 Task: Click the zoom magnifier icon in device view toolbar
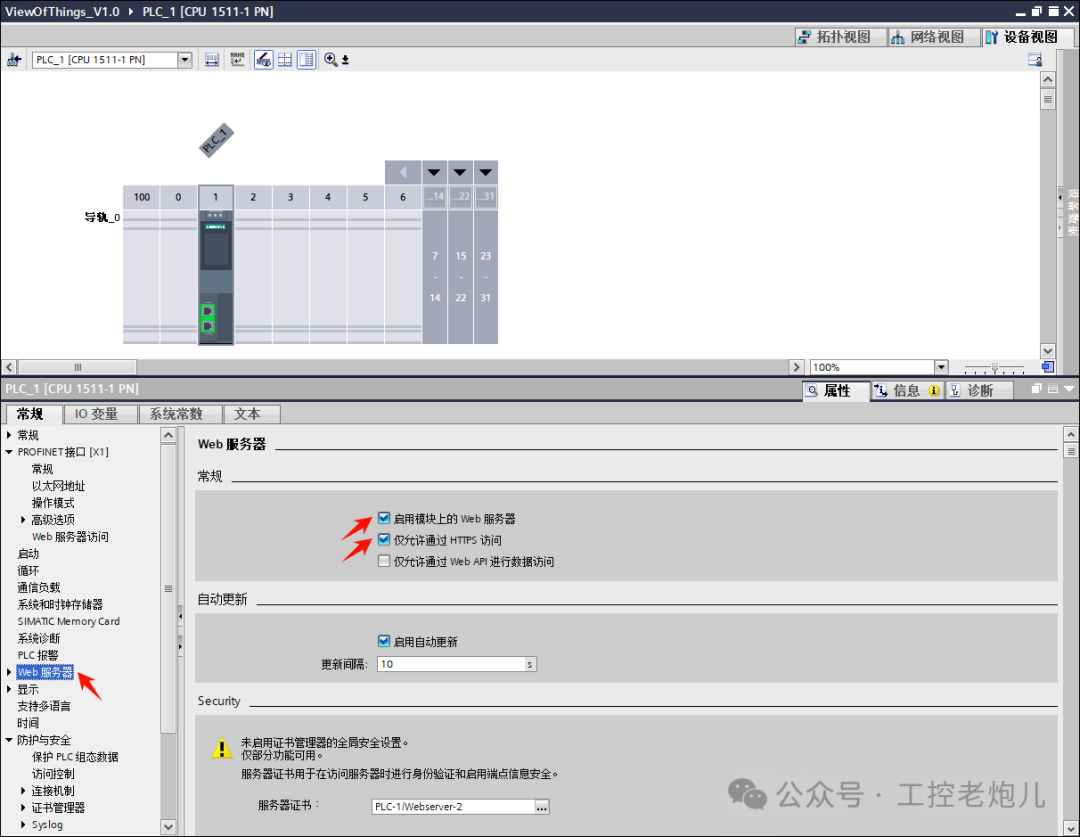[330, 59]
